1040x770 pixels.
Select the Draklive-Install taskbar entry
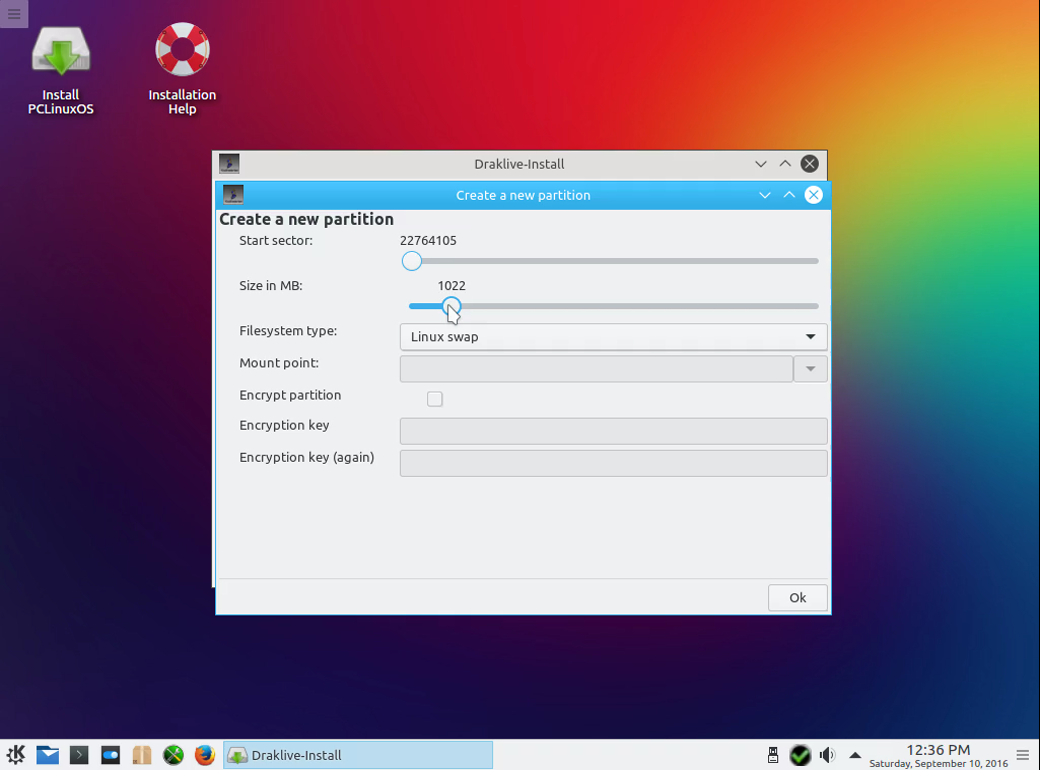pyautogui.click(x=358, y=755)
